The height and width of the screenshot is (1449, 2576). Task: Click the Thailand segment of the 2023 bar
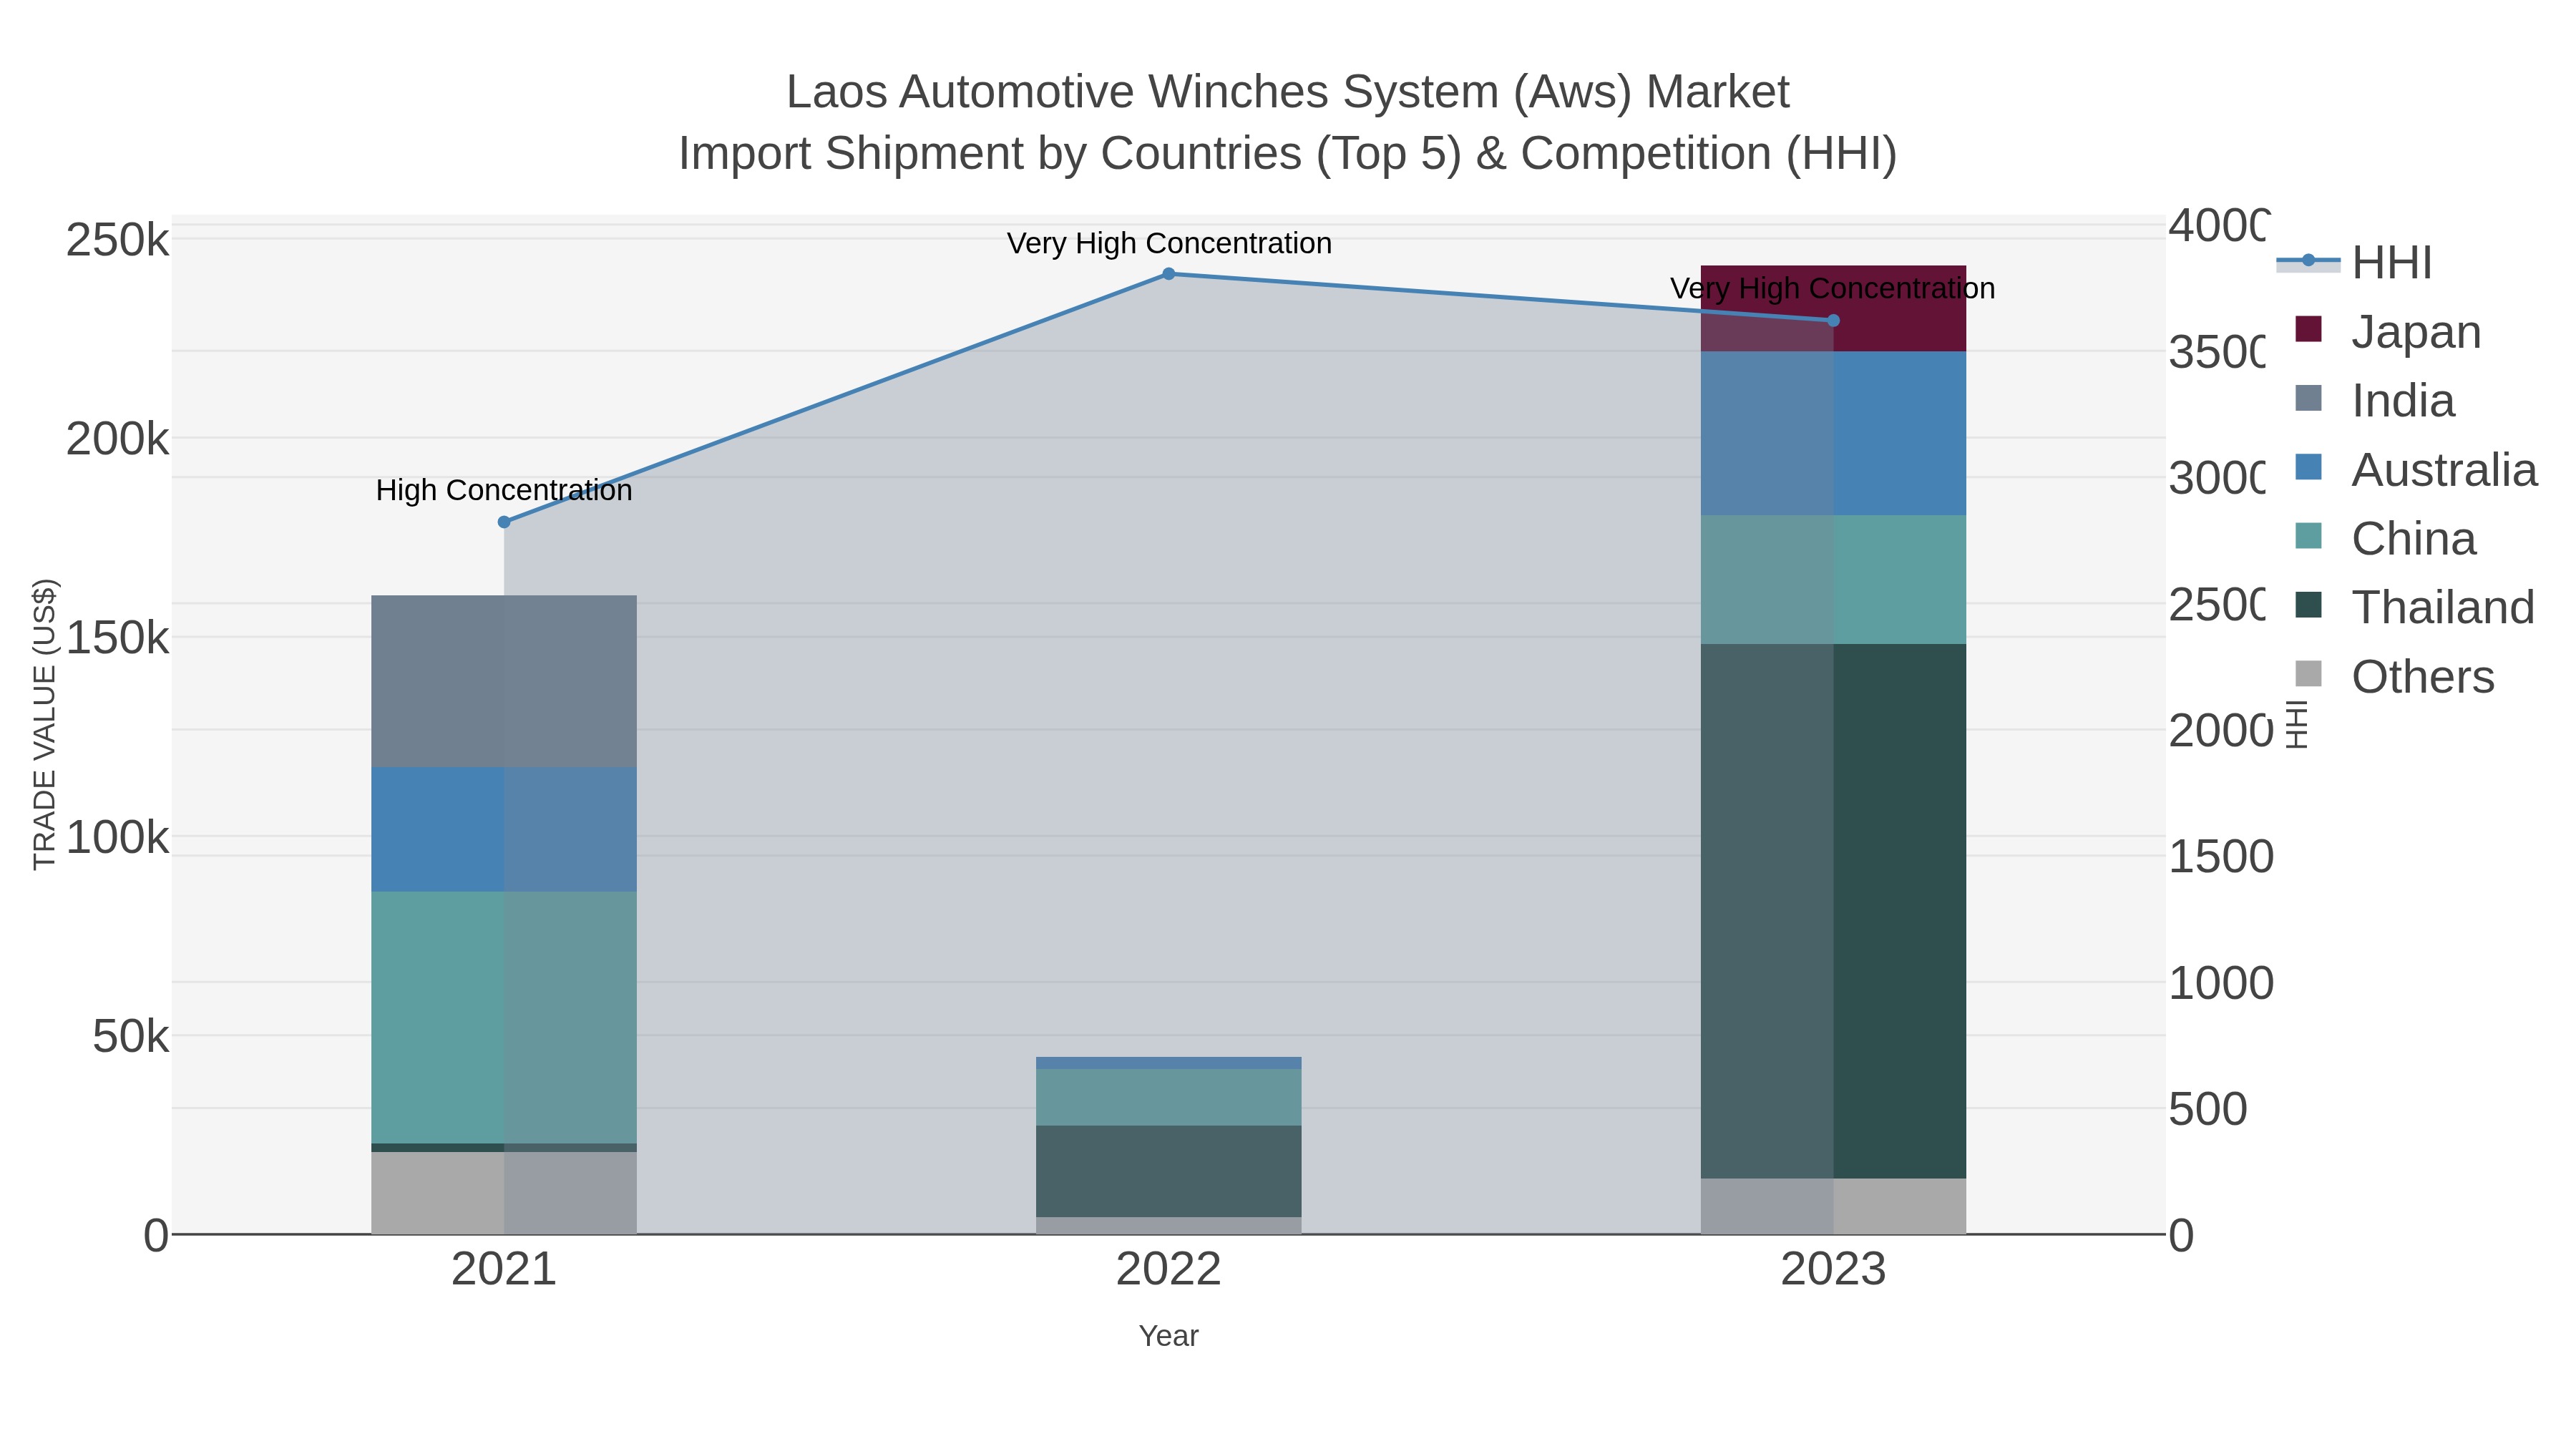click(x=1833, y=911)
